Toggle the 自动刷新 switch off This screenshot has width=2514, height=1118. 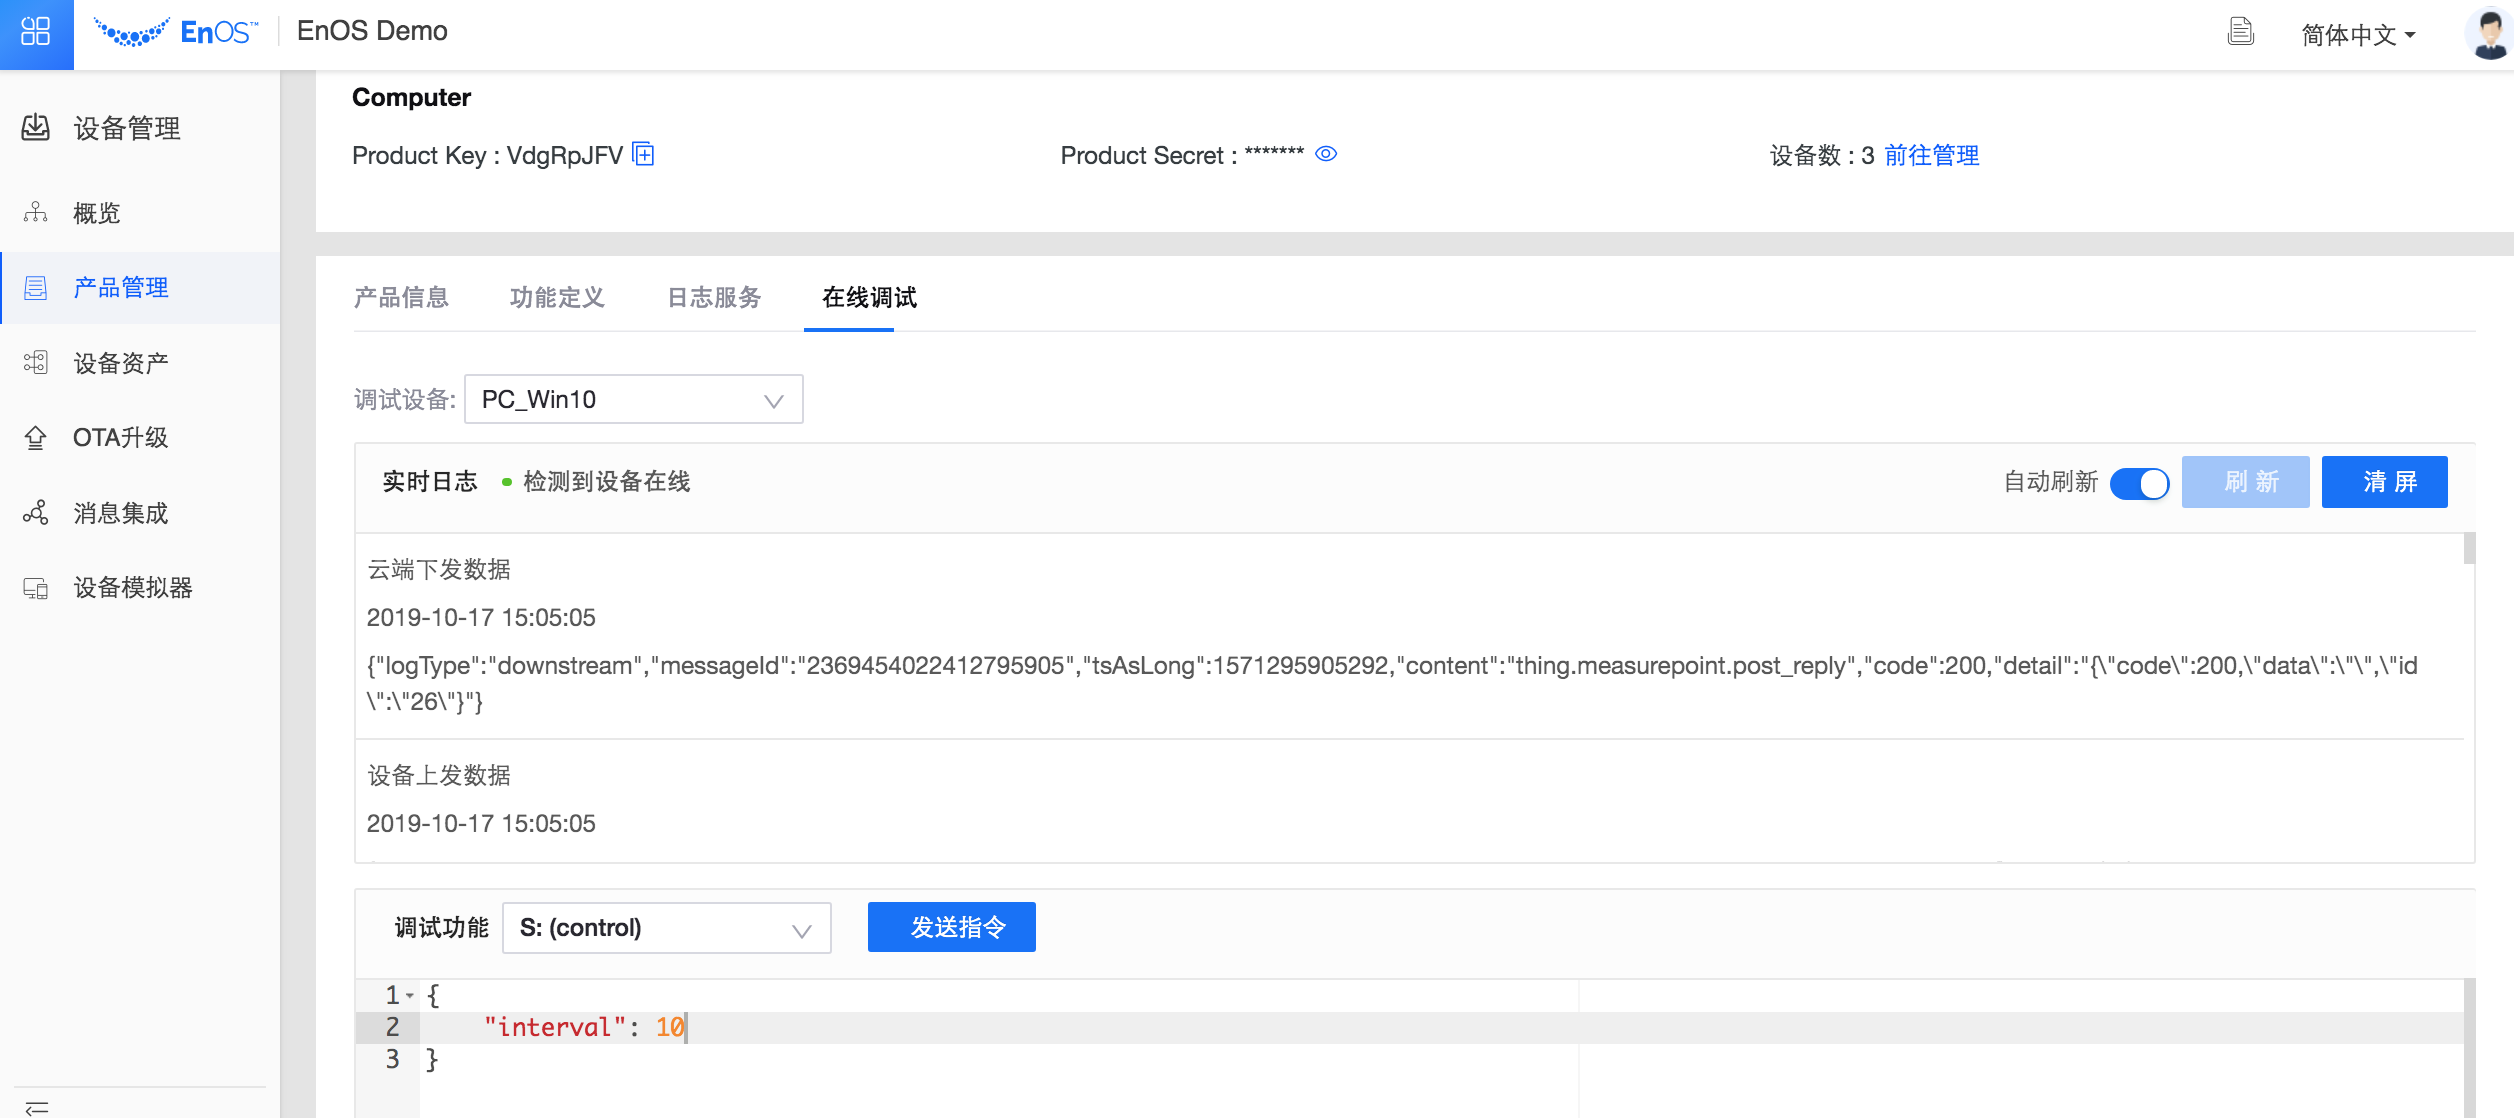click(x=2139, y=483)
